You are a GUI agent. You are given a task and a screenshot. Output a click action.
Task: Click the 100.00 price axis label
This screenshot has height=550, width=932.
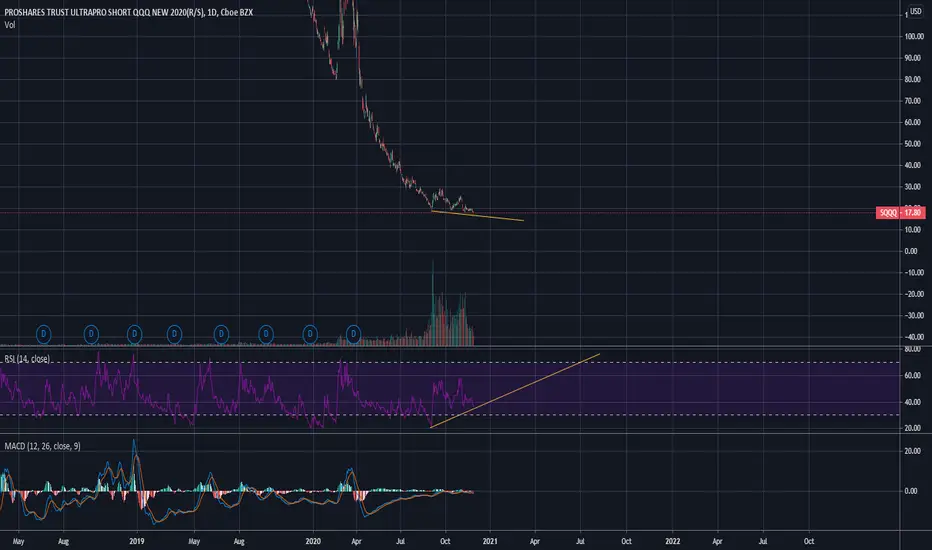(x=914, y=36)
